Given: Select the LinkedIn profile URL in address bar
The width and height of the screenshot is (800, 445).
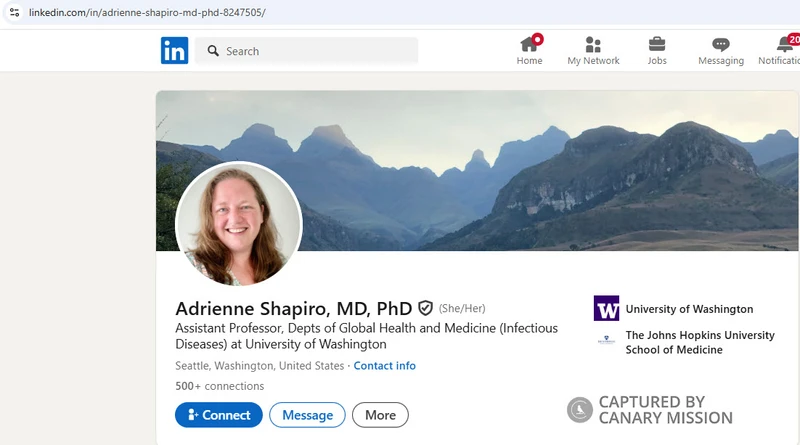Looking at the screenshot, I should pos(147,12).
